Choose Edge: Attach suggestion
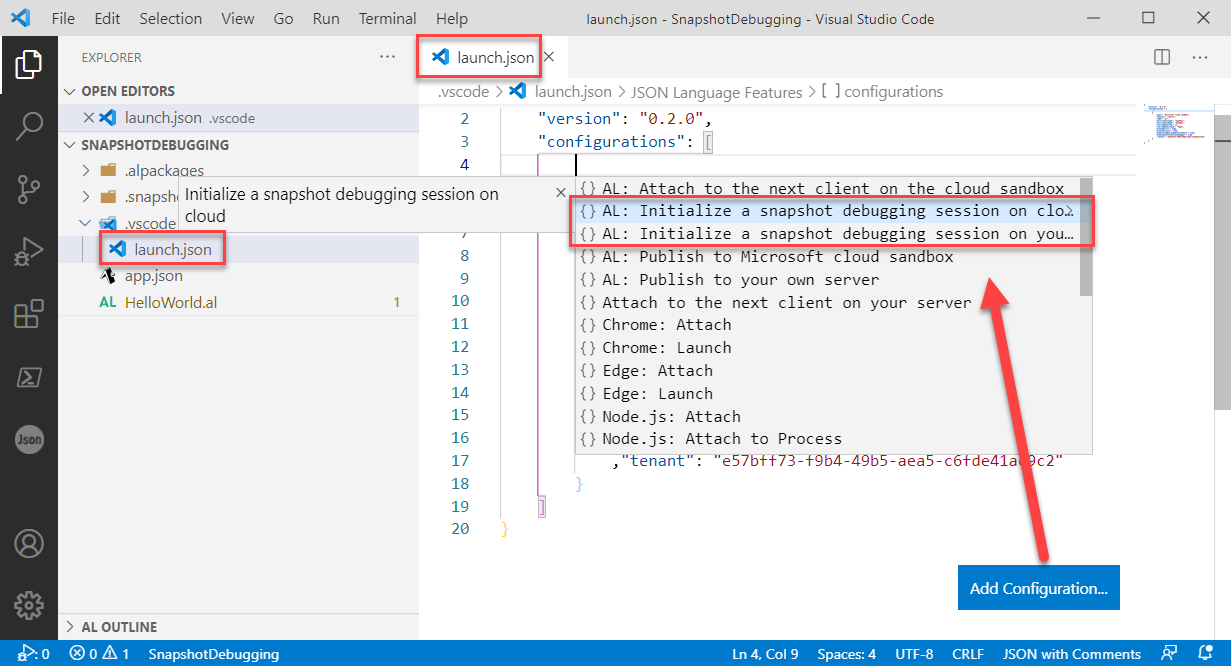Screen dimensions: 1231x666 point(827,371)
